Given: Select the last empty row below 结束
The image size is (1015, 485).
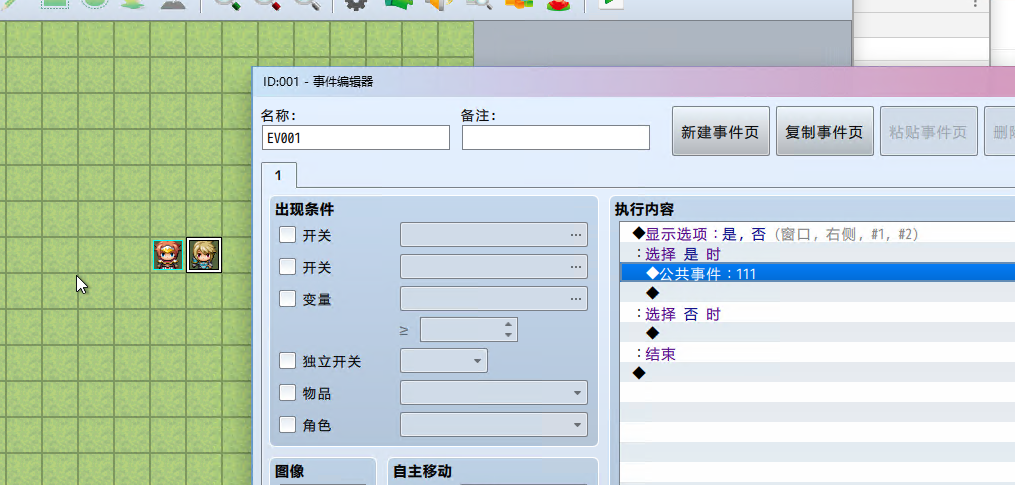Looking at the screenshot, I should pos(817,373).
